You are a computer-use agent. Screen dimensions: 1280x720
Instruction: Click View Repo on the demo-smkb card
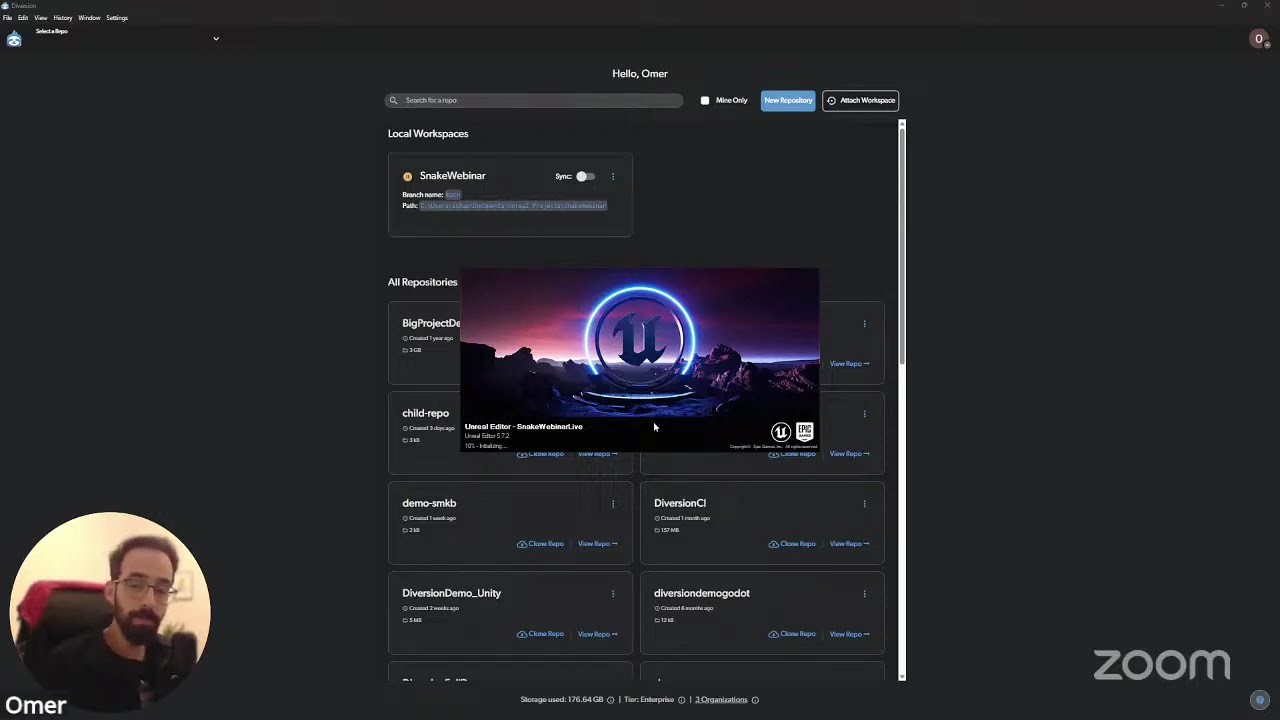click(x=598, y=544)
